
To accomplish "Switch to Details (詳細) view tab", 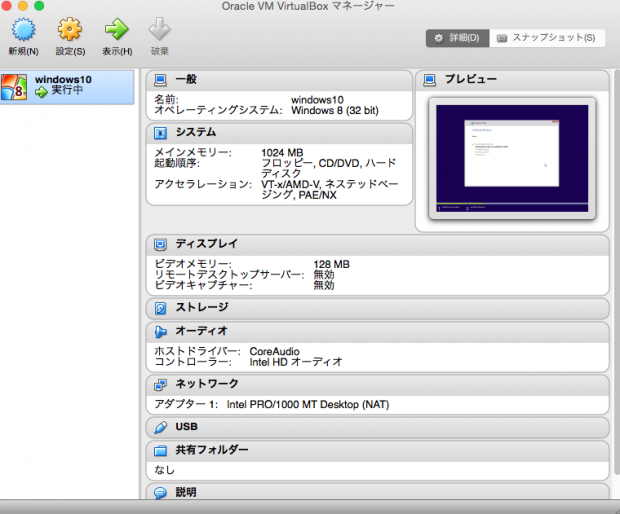I will (457, 38).
